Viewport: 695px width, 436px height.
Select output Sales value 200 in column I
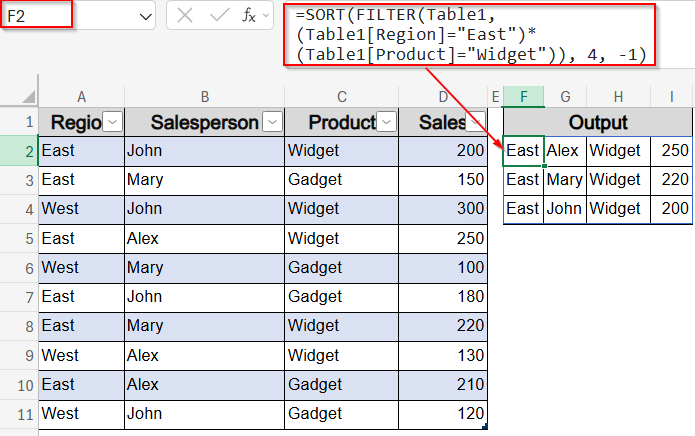(x=672, y=209)
